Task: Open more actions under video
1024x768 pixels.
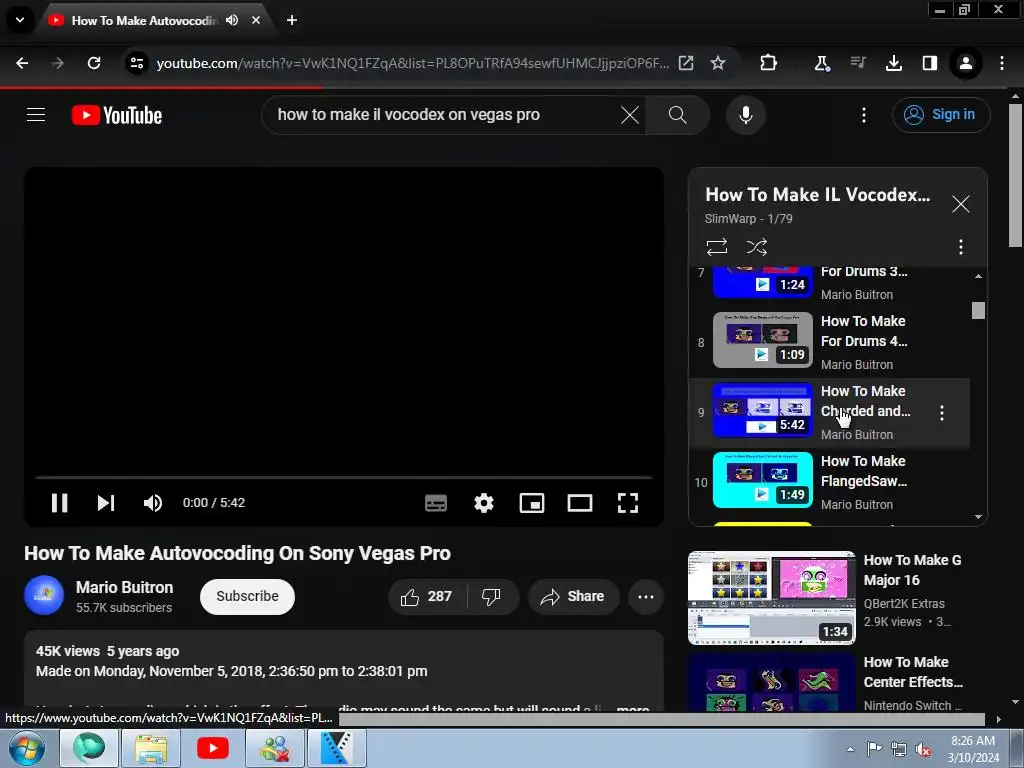Action: pos(645,596)
